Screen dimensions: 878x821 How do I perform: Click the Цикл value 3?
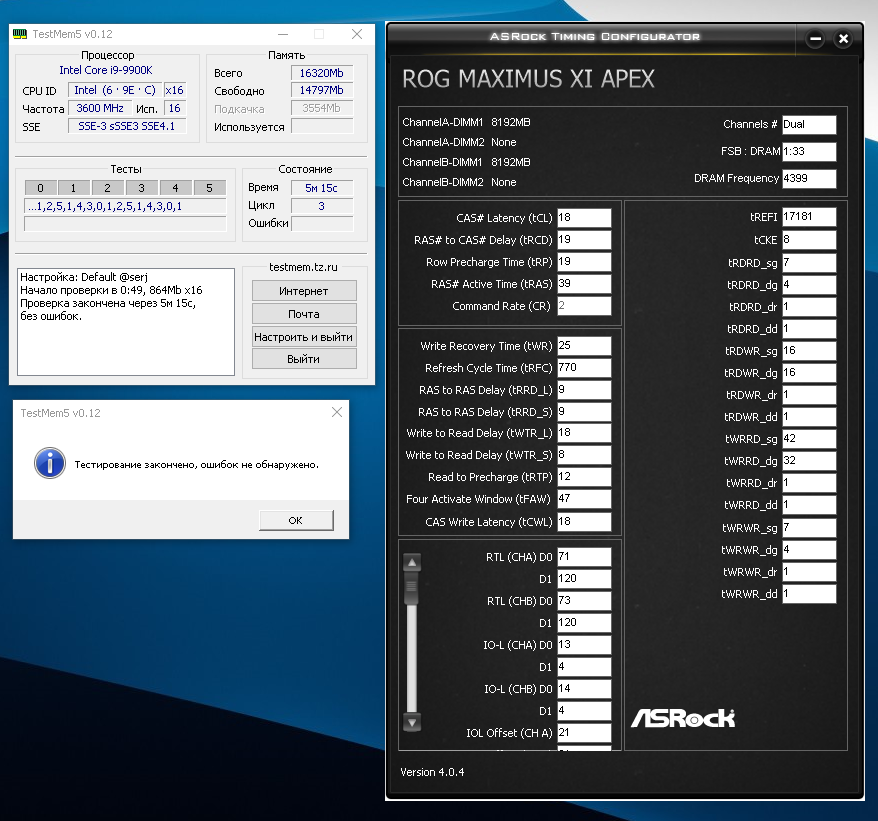(322, 206)
